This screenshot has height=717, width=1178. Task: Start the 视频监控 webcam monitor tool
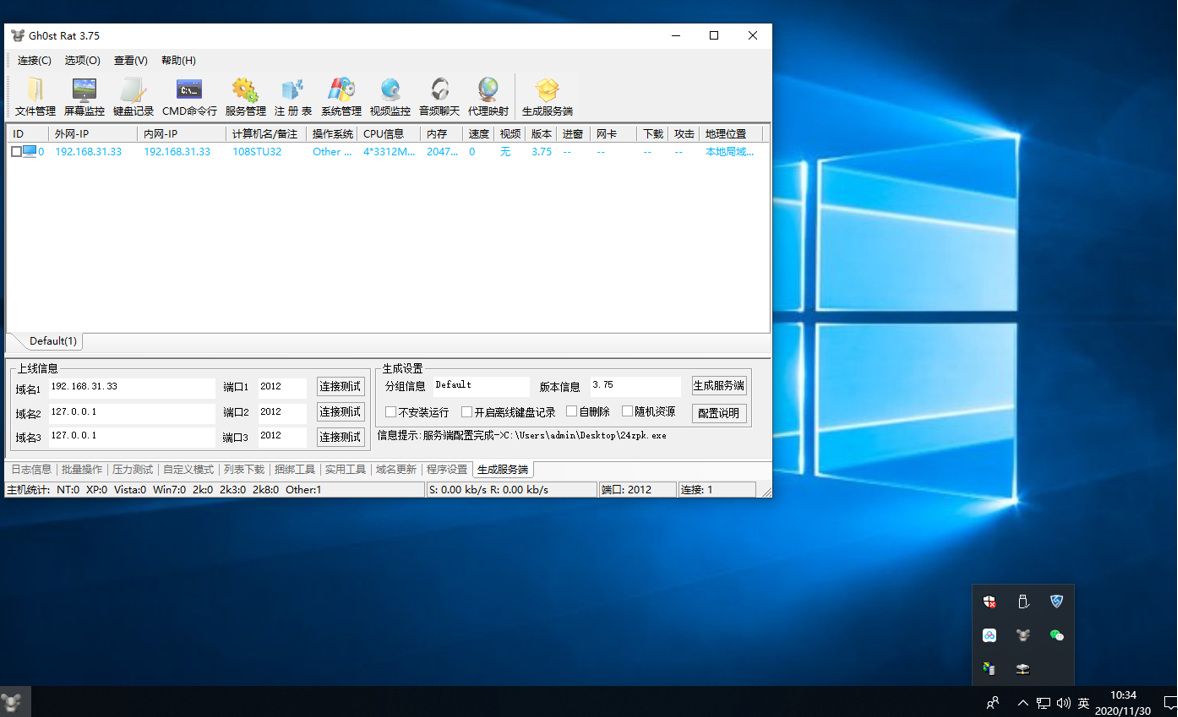click(x=390, y=96)
